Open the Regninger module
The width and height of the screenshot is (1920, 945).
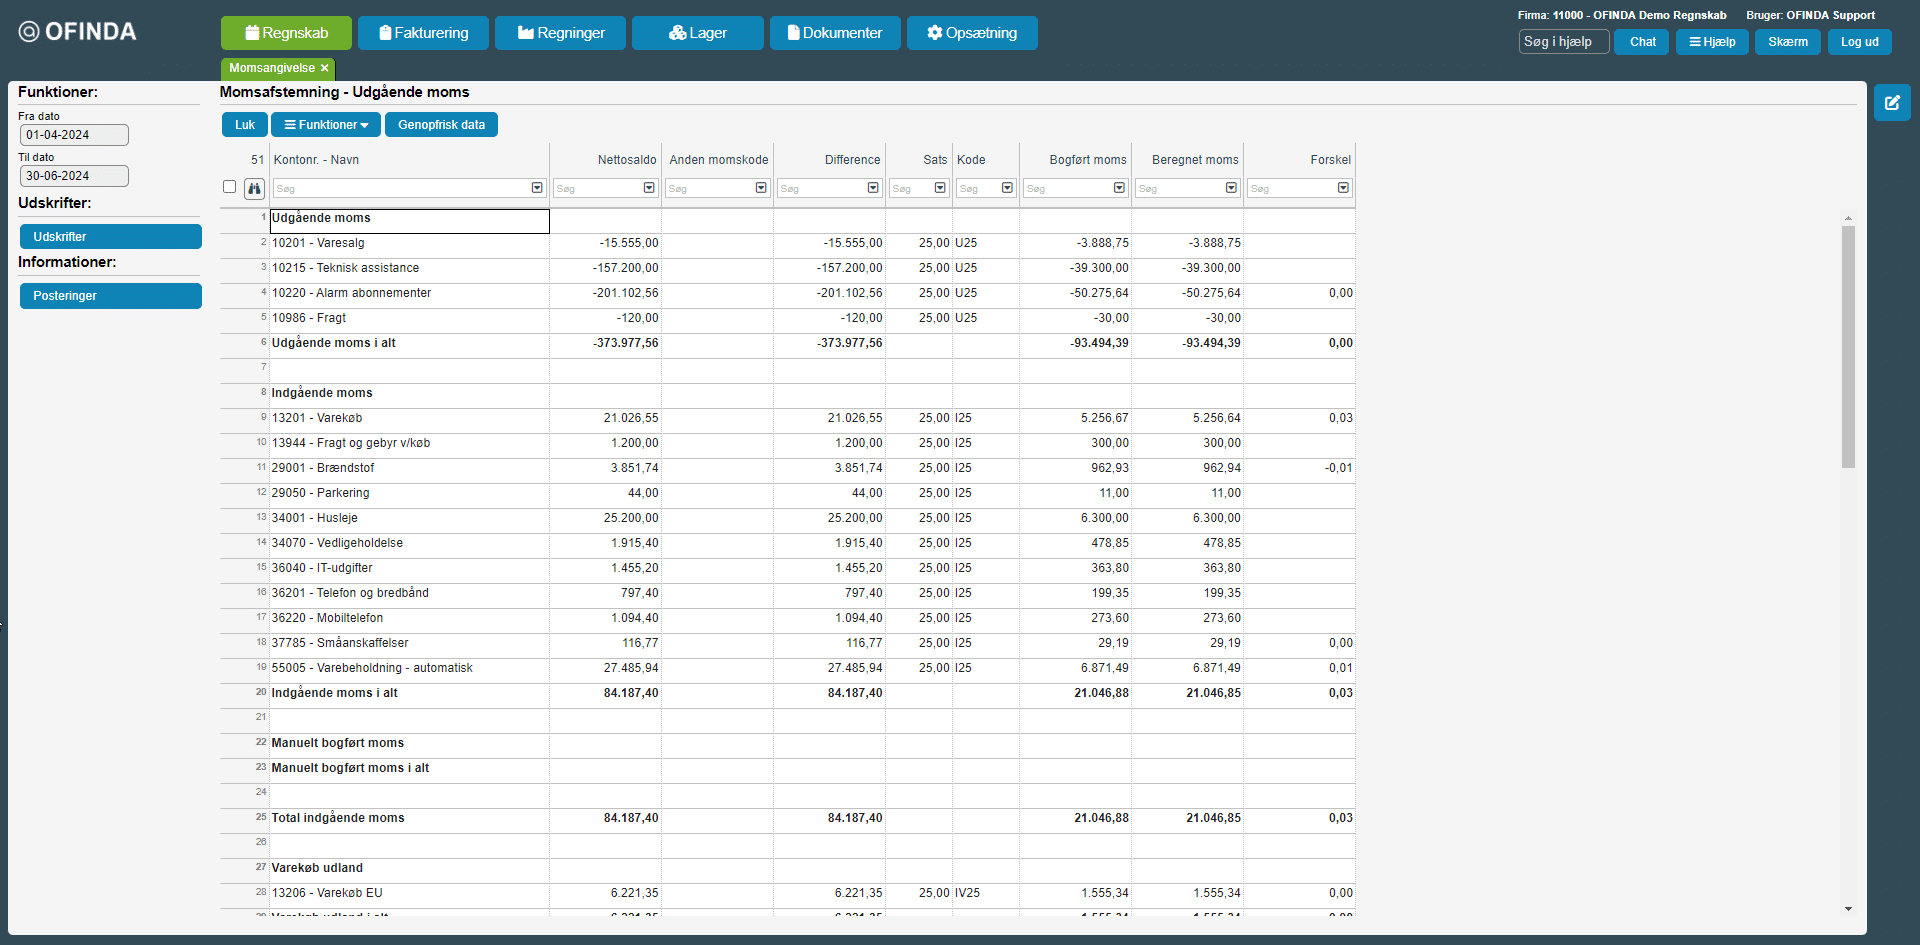pyautogui.click(x=560, y=33)
